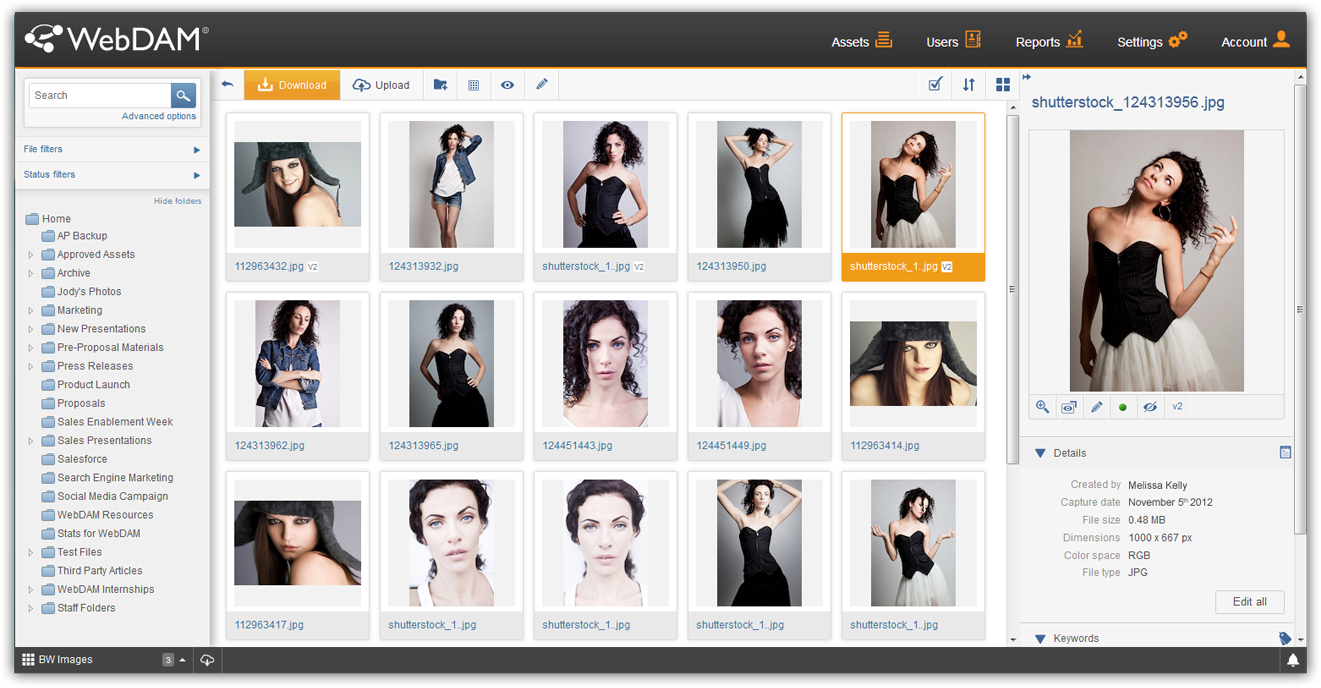Screen dimensions: 1321x688
Task: Click the Hide folders link
Action: pos(178,201)
